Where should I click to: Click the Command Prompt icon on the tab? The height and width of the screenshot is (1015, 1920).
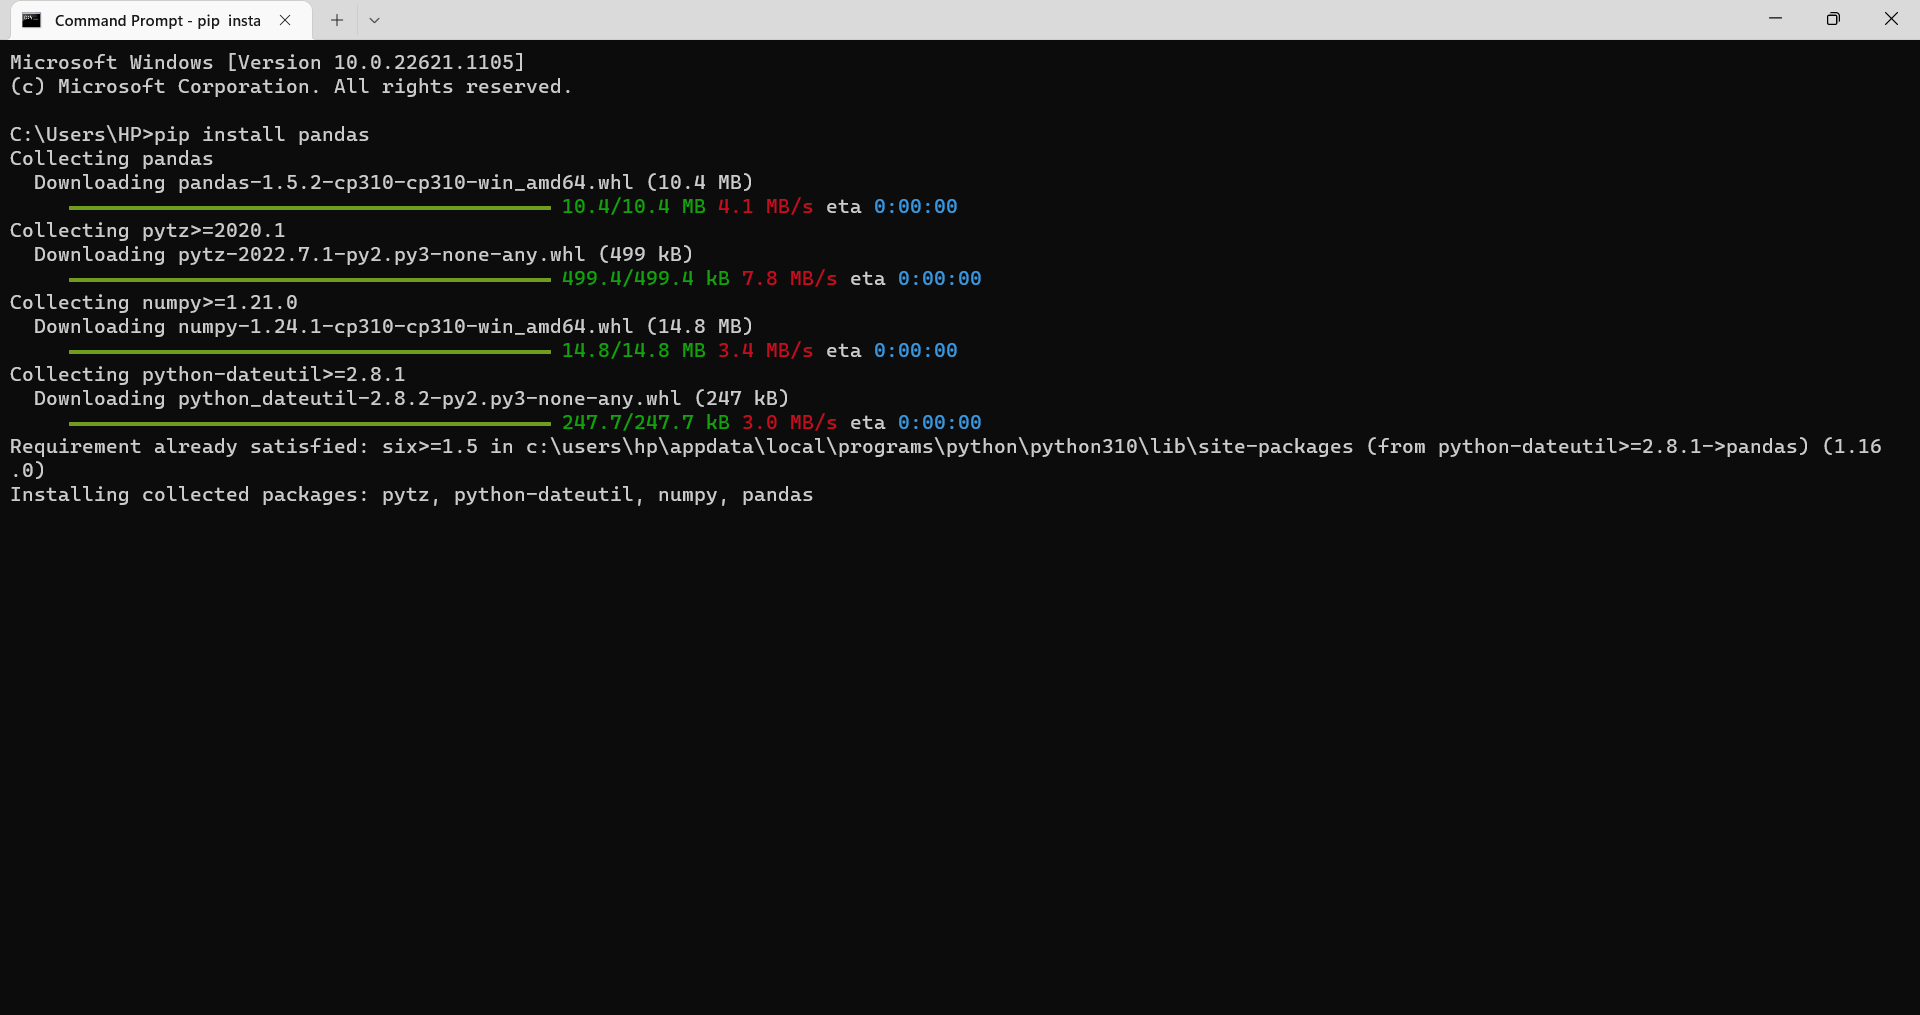32,20
